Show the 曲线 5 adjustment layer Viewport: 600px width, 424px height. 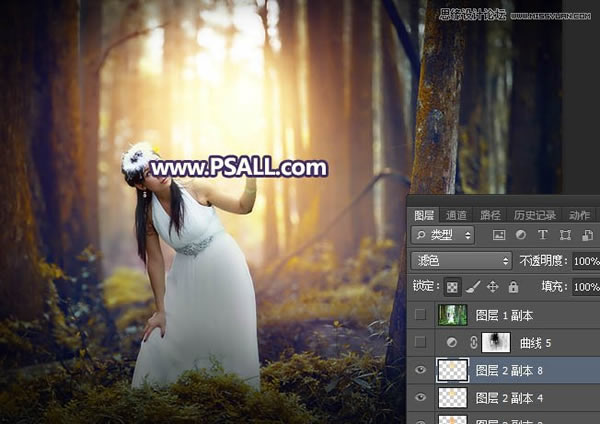[421, 342]
